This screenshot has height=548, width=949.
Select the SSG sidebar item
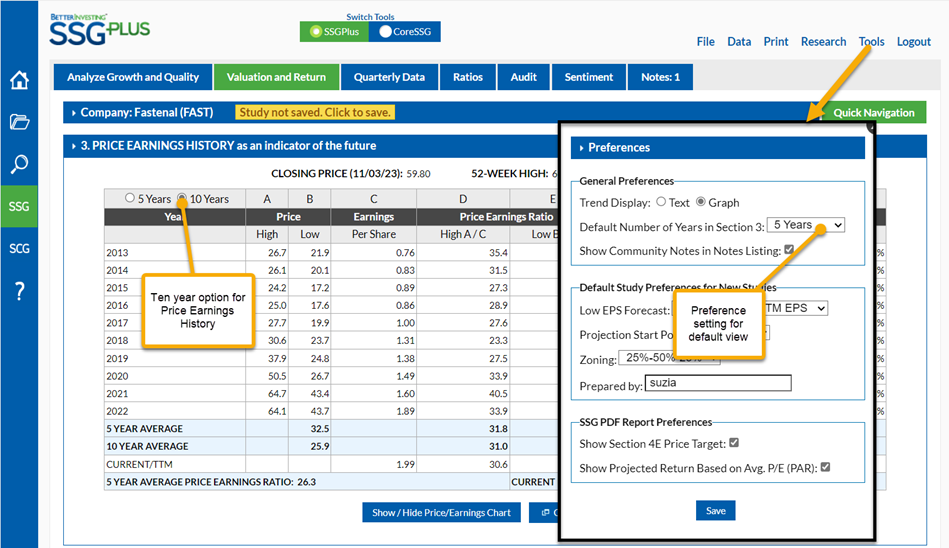point(19,206)
